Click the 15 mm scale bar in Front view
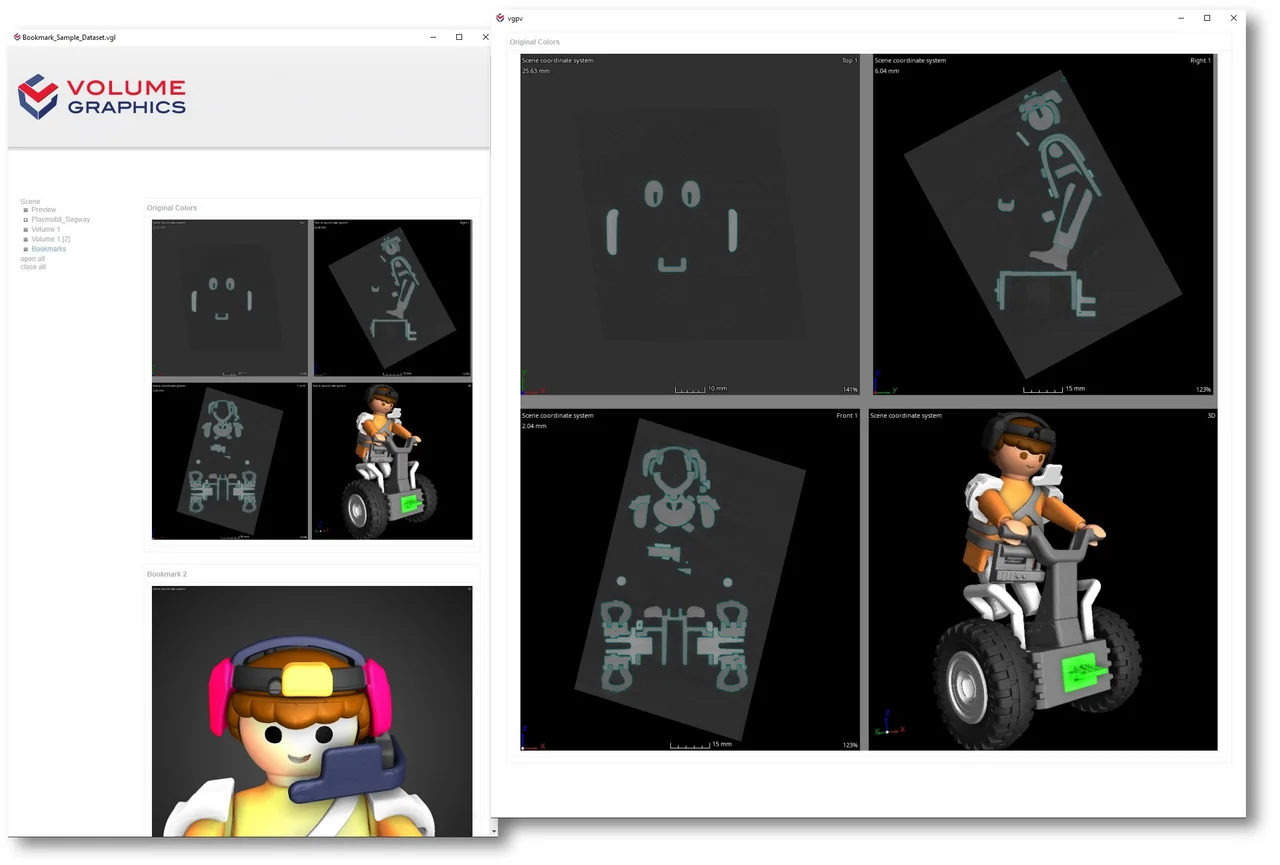 pos(700,744)
